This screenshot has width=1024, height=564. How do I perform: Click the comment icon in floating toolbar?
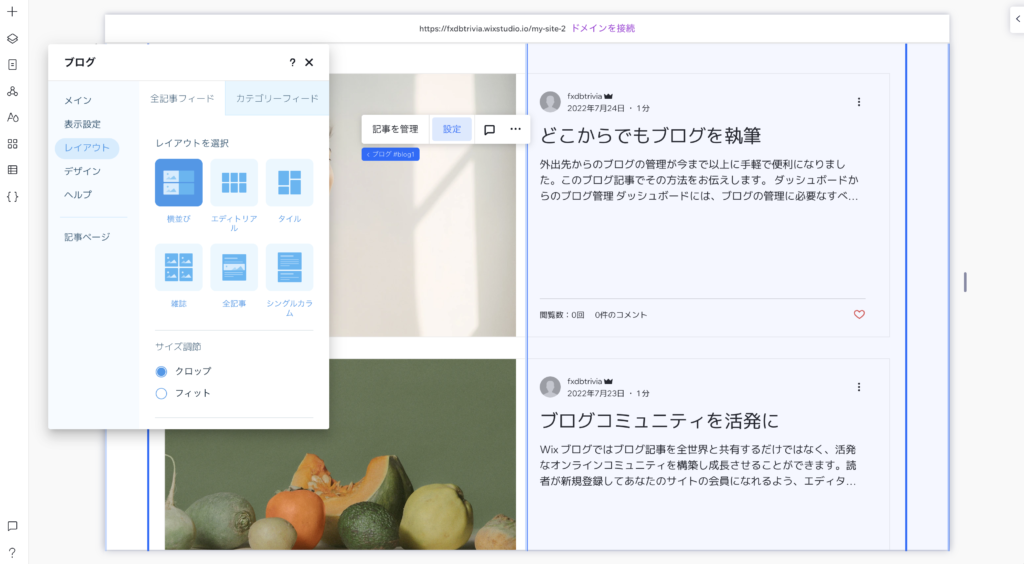point(489,129)
